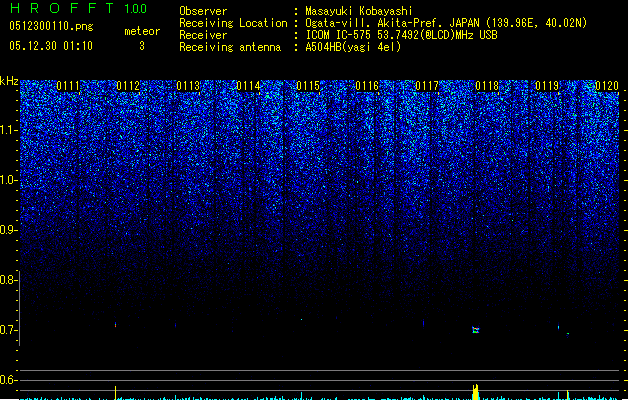This screenshot has height=400, width=629.
Task: Click the observer name Masayuki Kobayashi
Action: point(359,11)
